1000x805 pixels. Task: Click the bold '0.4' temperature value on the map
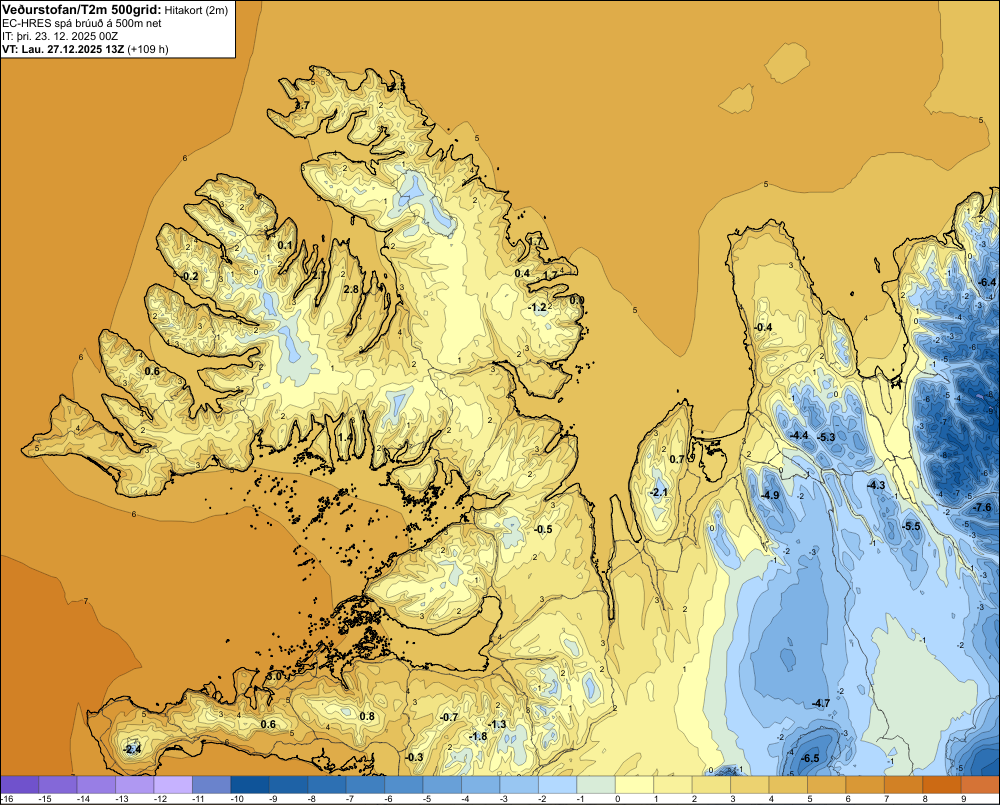tap(522, 273)
